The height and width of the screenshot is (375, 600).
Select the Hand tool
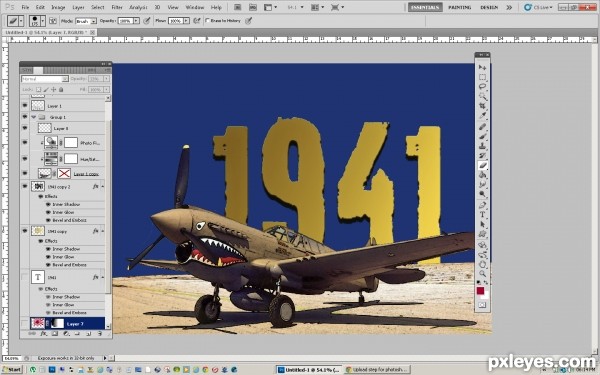(x=482, y=264)
